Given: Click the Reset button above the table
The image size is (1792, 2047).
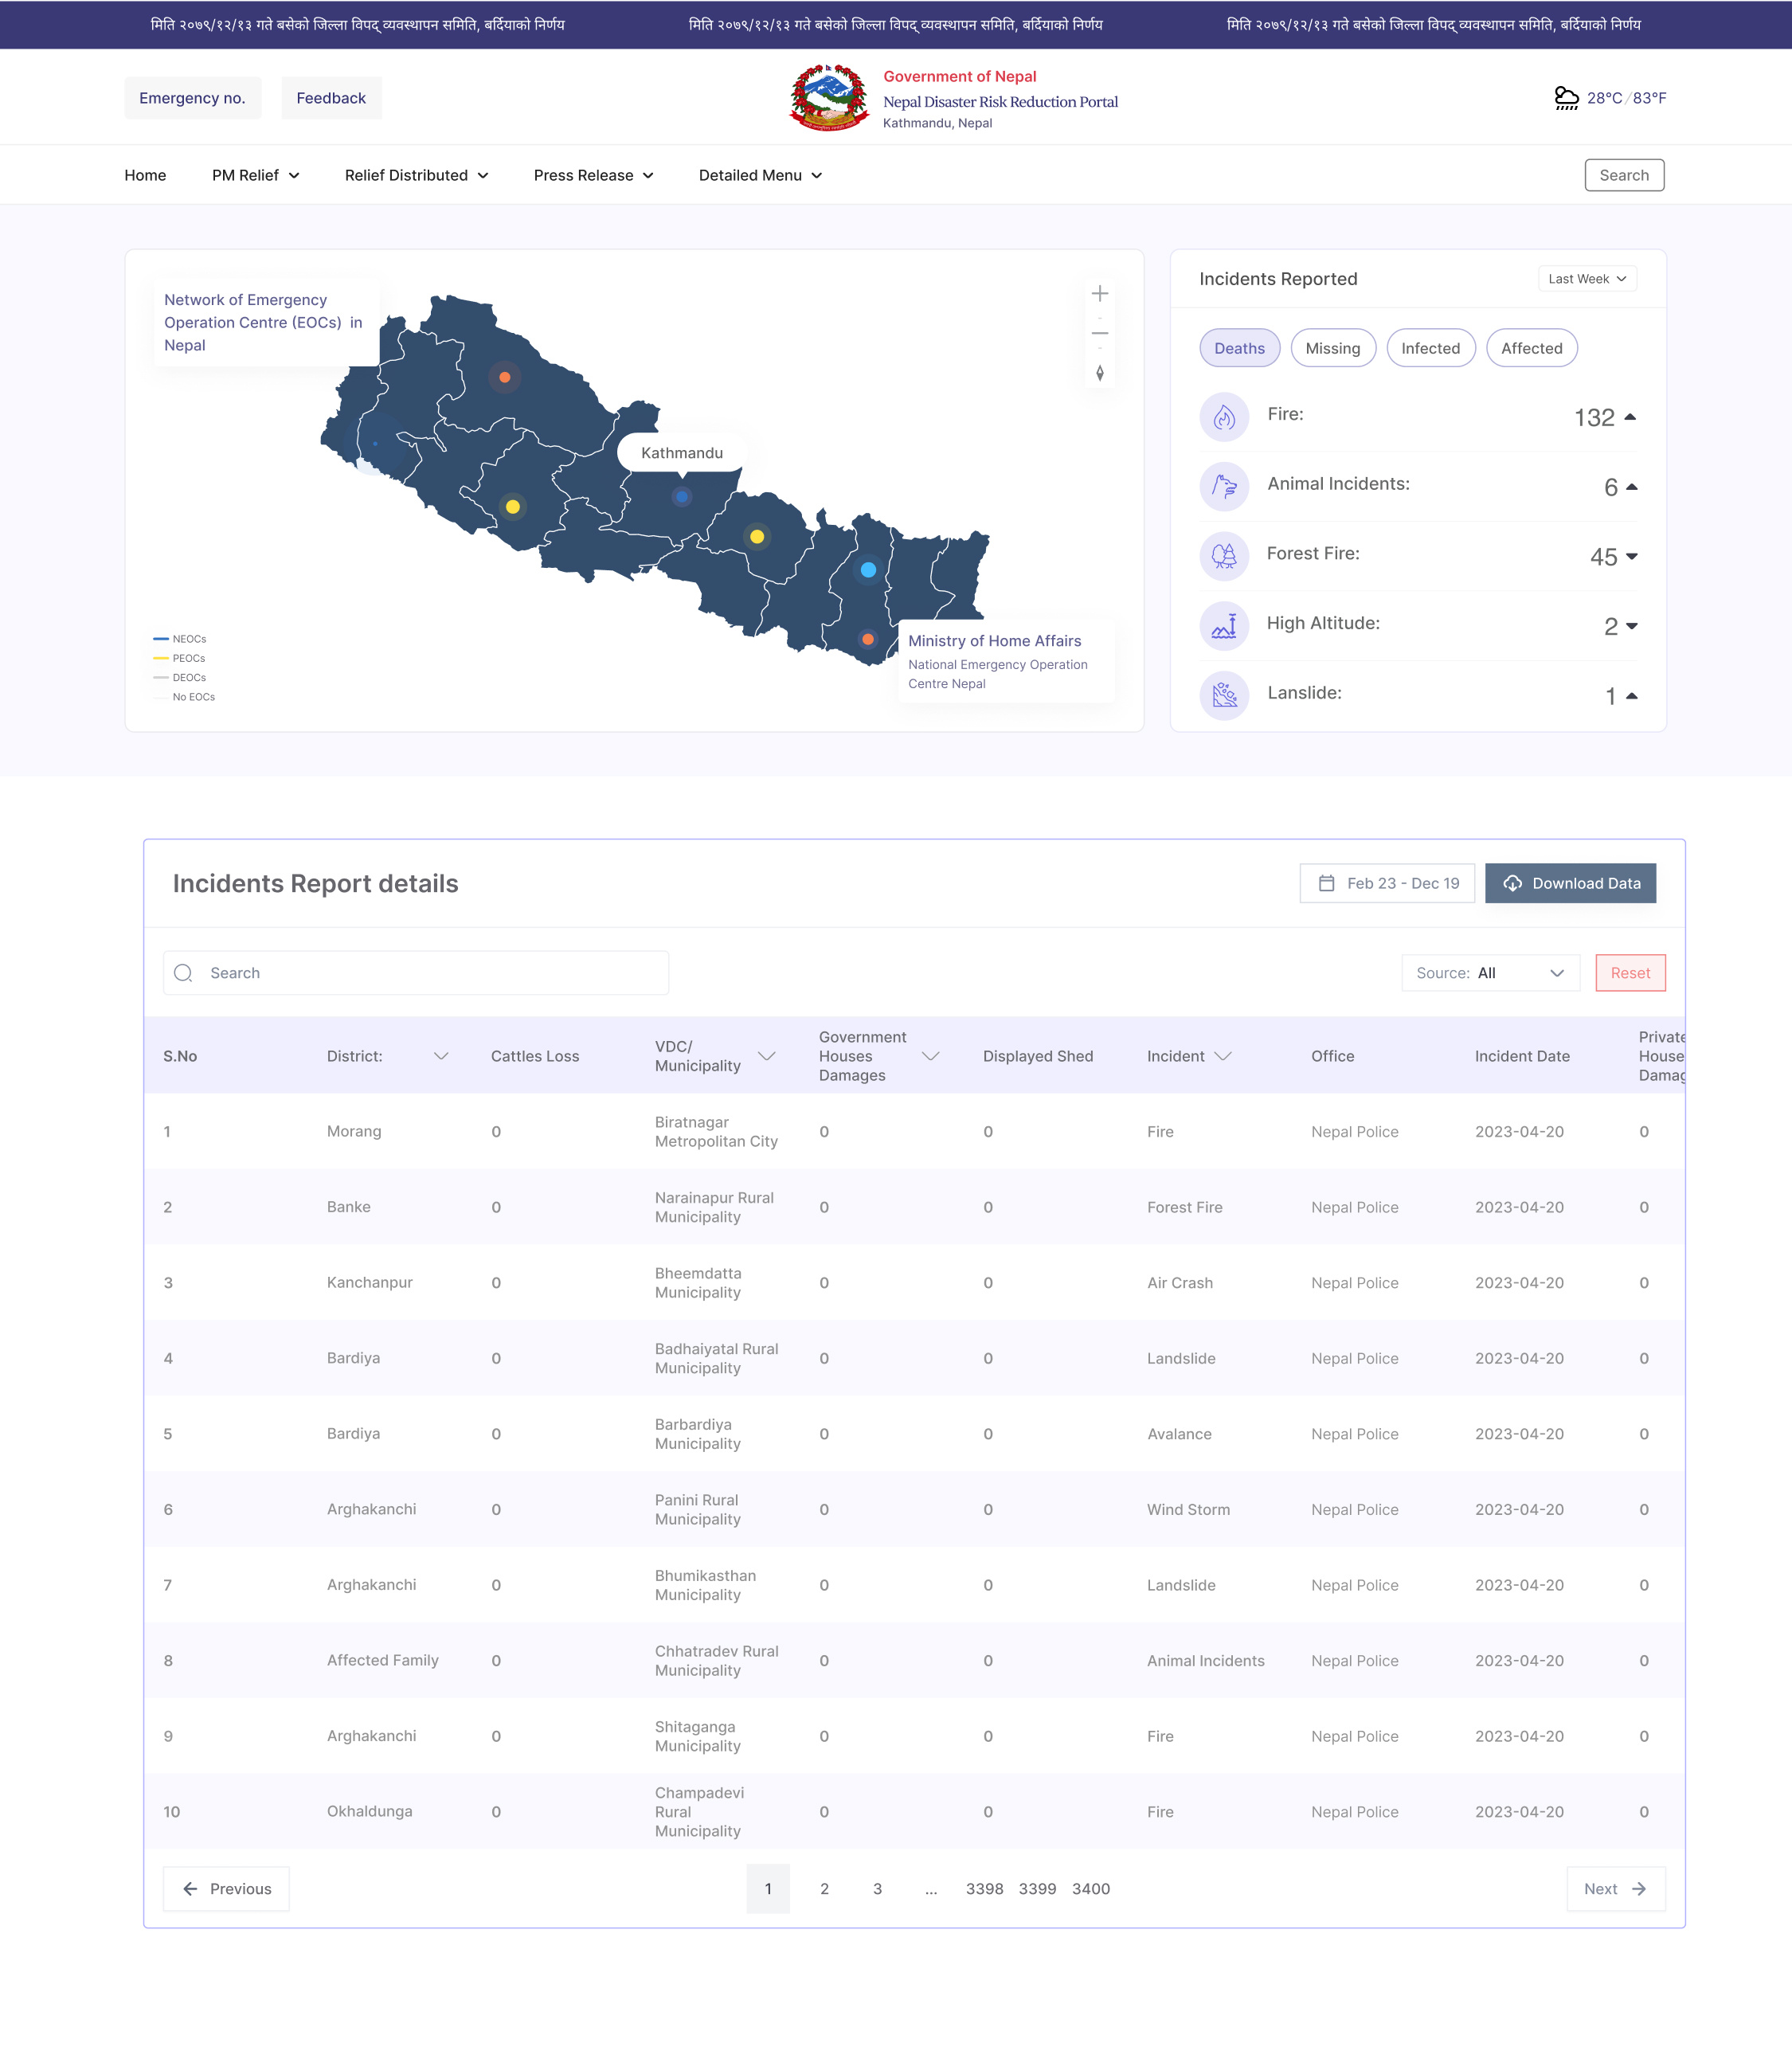Looking at the screenshot, I should [x=1630, y=972].
